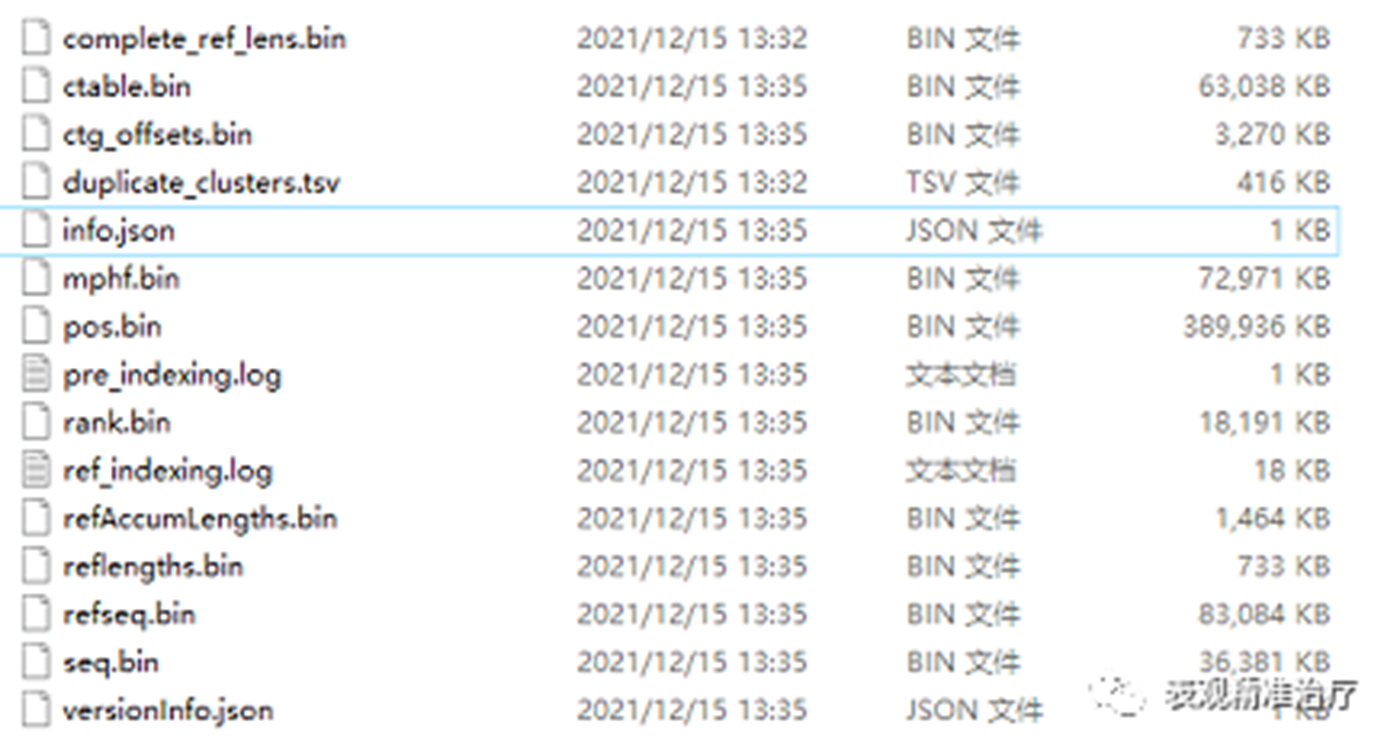Click the ref_indexing.log text document icon
The width and height of the screenshot is (1400, 755).
[x=36, y=471]
